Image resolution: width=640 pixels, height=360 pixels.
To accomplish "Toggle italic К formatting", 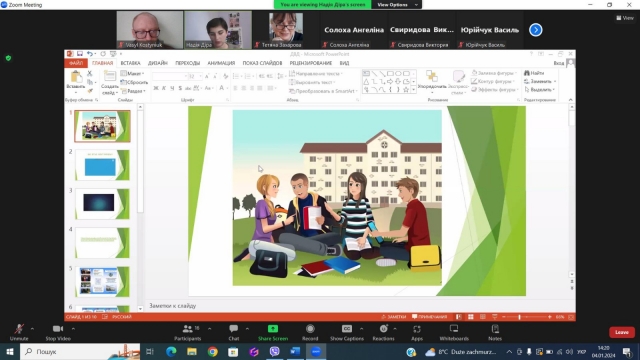I will coord(164,88).
